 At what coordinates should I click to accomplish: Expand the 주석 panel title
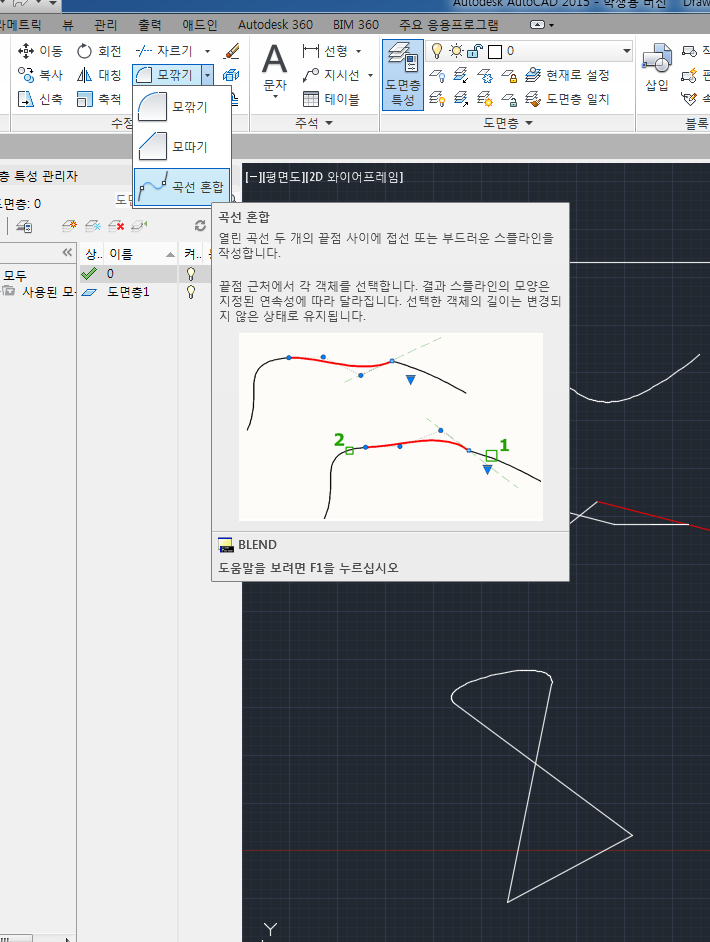pos(314,123)
